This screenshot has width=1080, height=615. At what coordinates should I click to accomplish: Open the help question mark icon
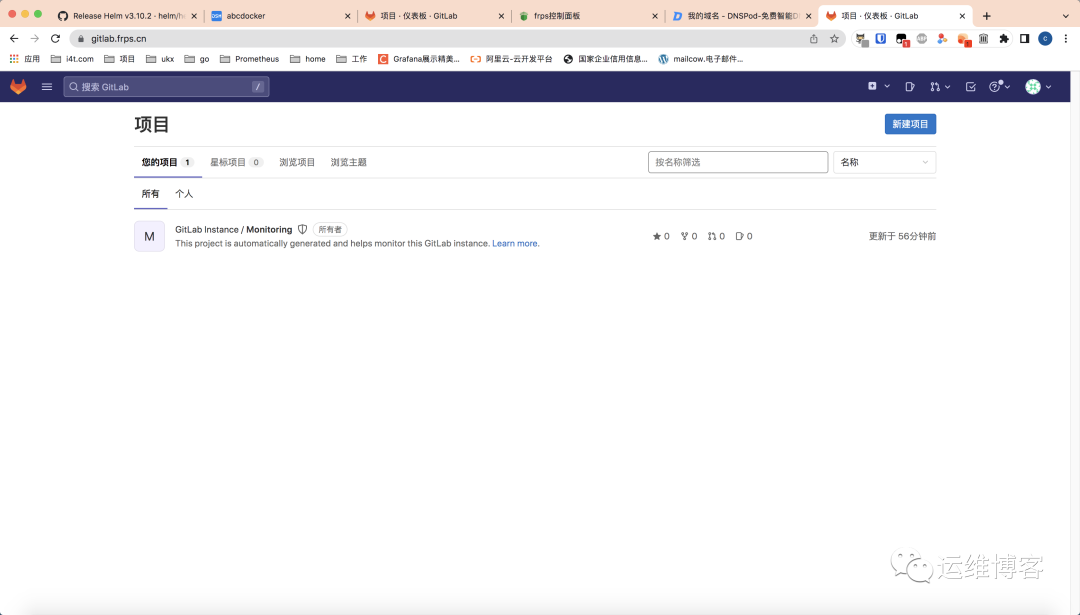[995, 87]
